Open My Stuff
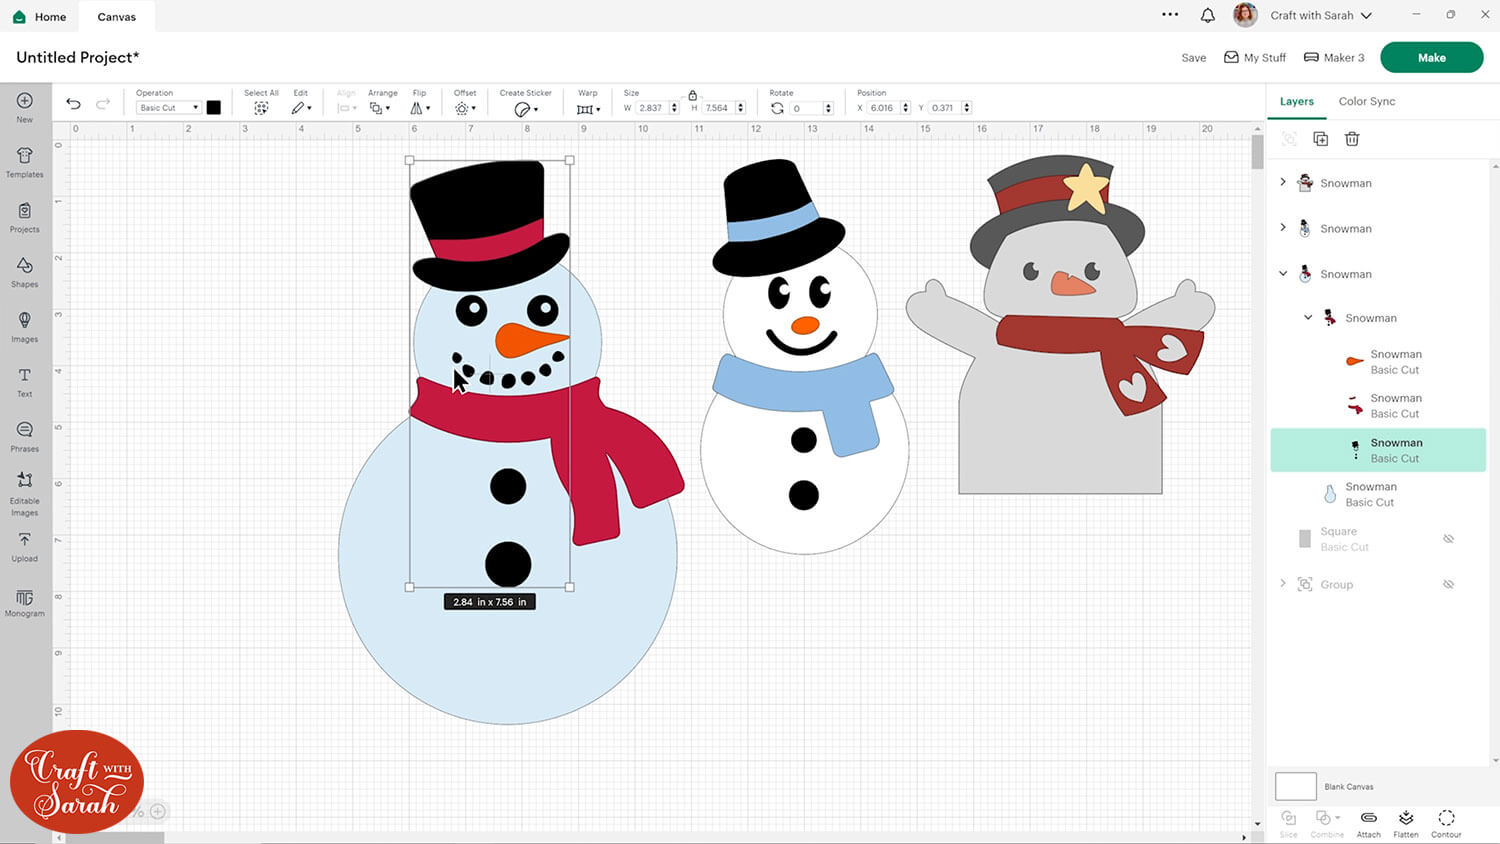The height and width of the screenshot is (844, 1500). [1255, 58]
